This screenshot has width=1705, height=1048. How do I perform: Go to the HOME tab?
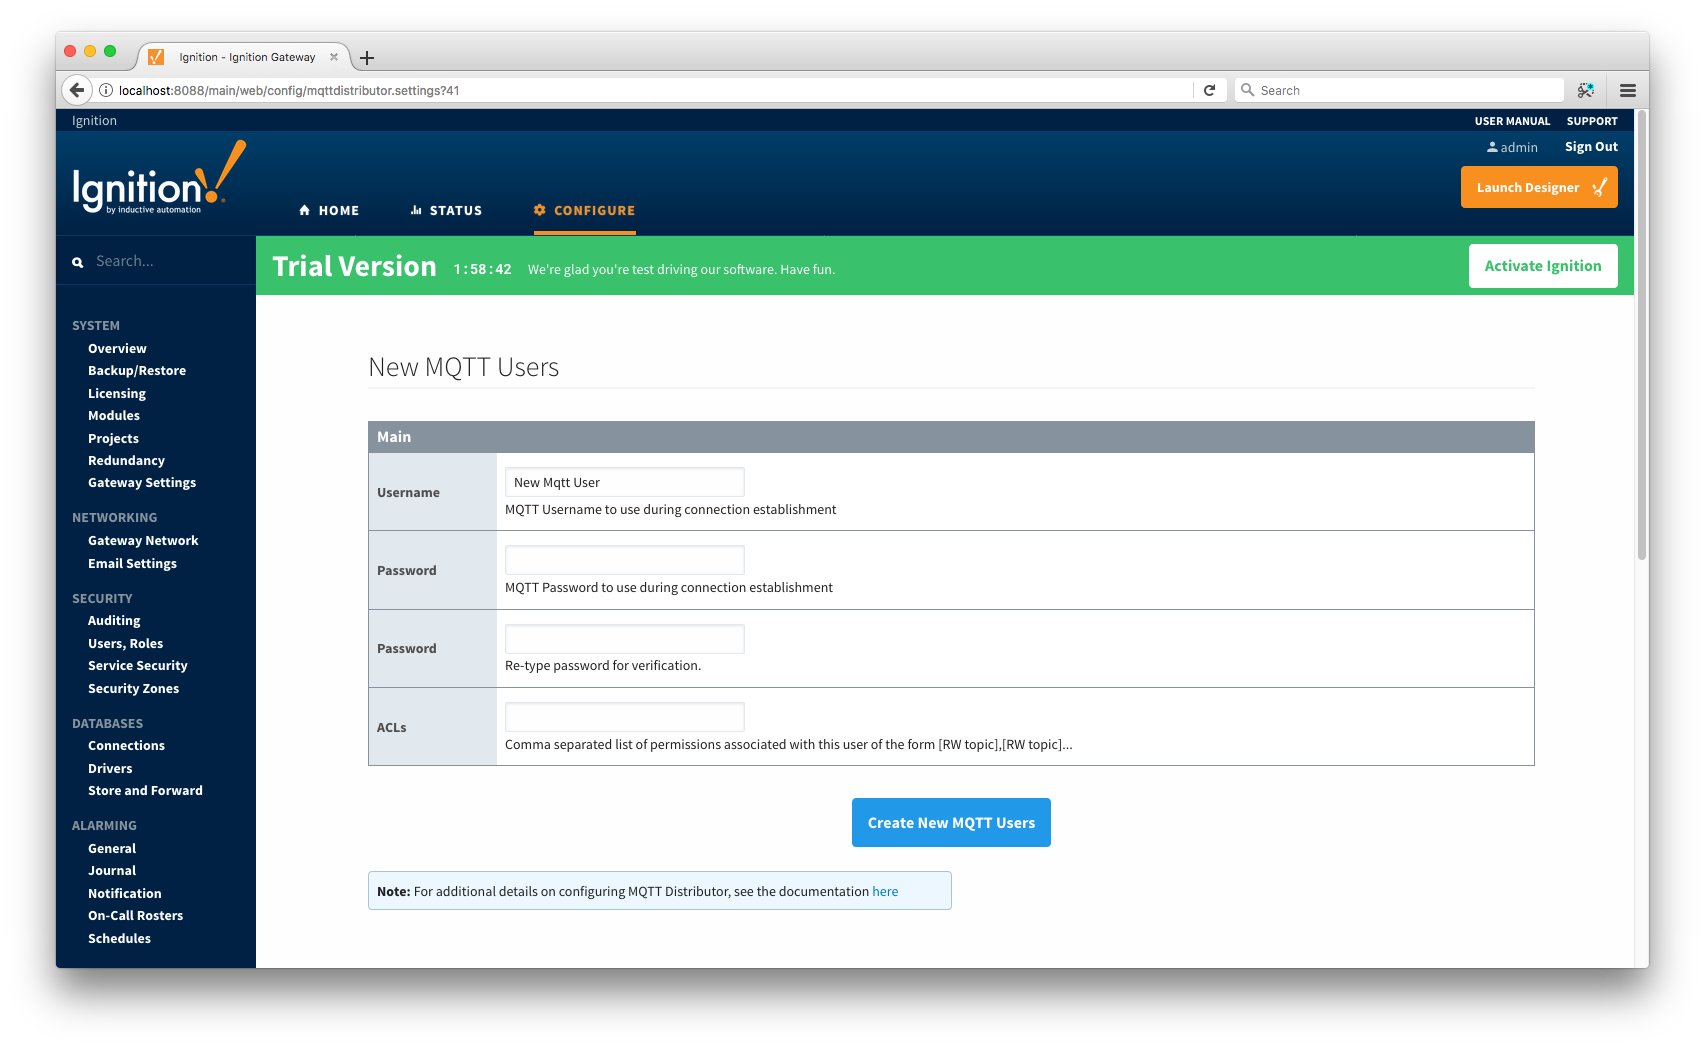point(329,210)
